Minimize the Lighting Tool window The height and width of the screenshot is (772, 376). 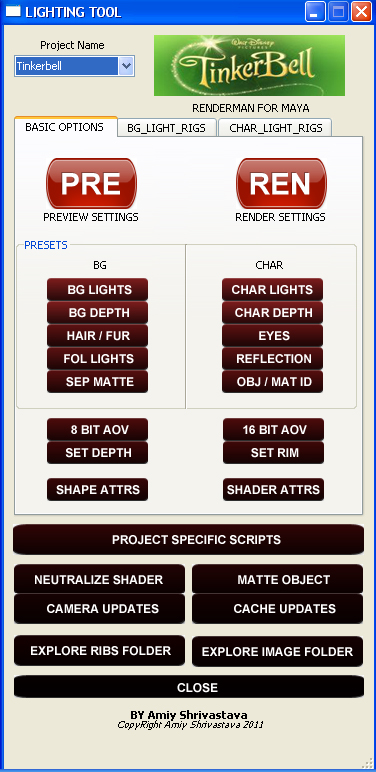point(315,11)
